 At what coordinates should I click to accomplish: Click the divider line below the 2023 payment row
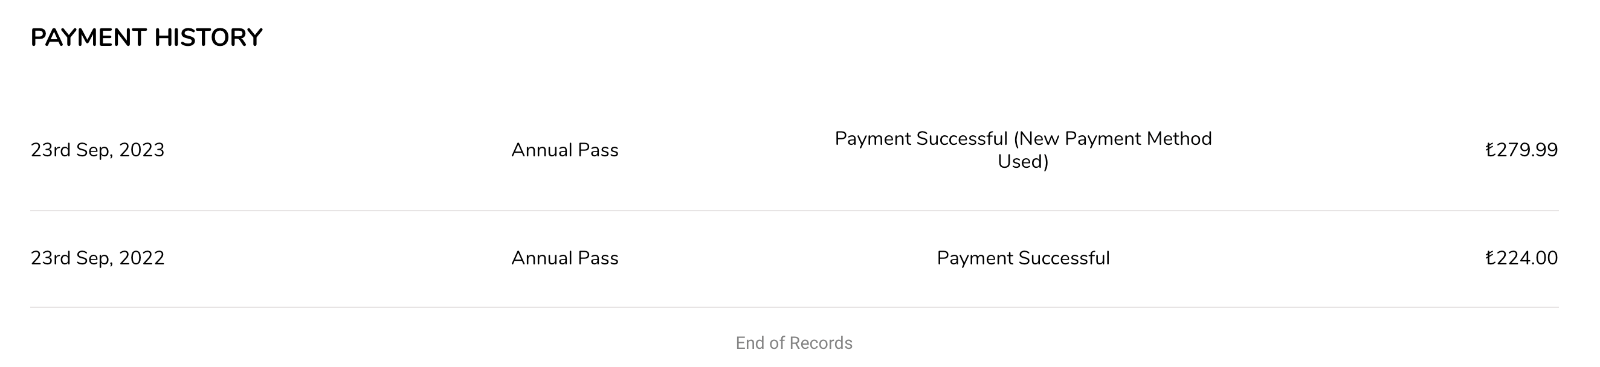(794, 210)
